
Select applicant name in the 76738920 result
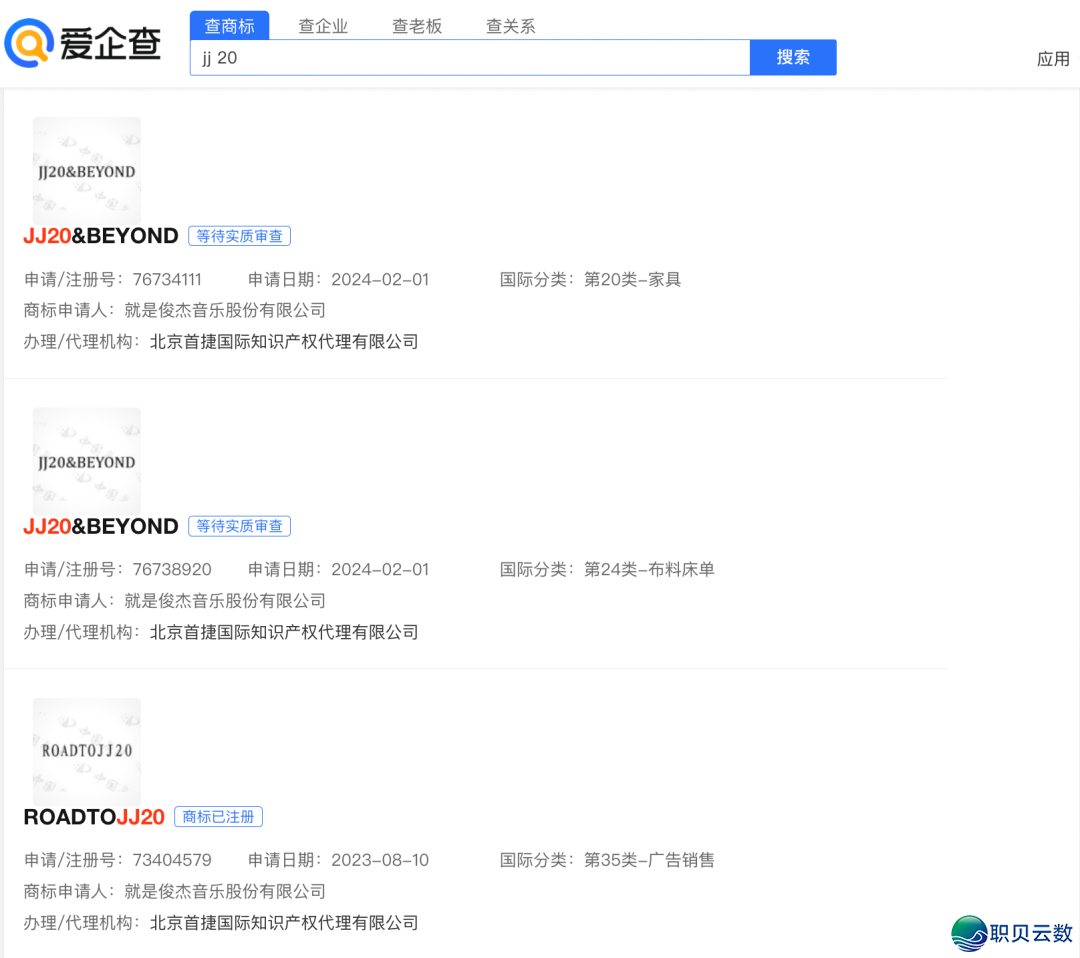coord(225,601)
